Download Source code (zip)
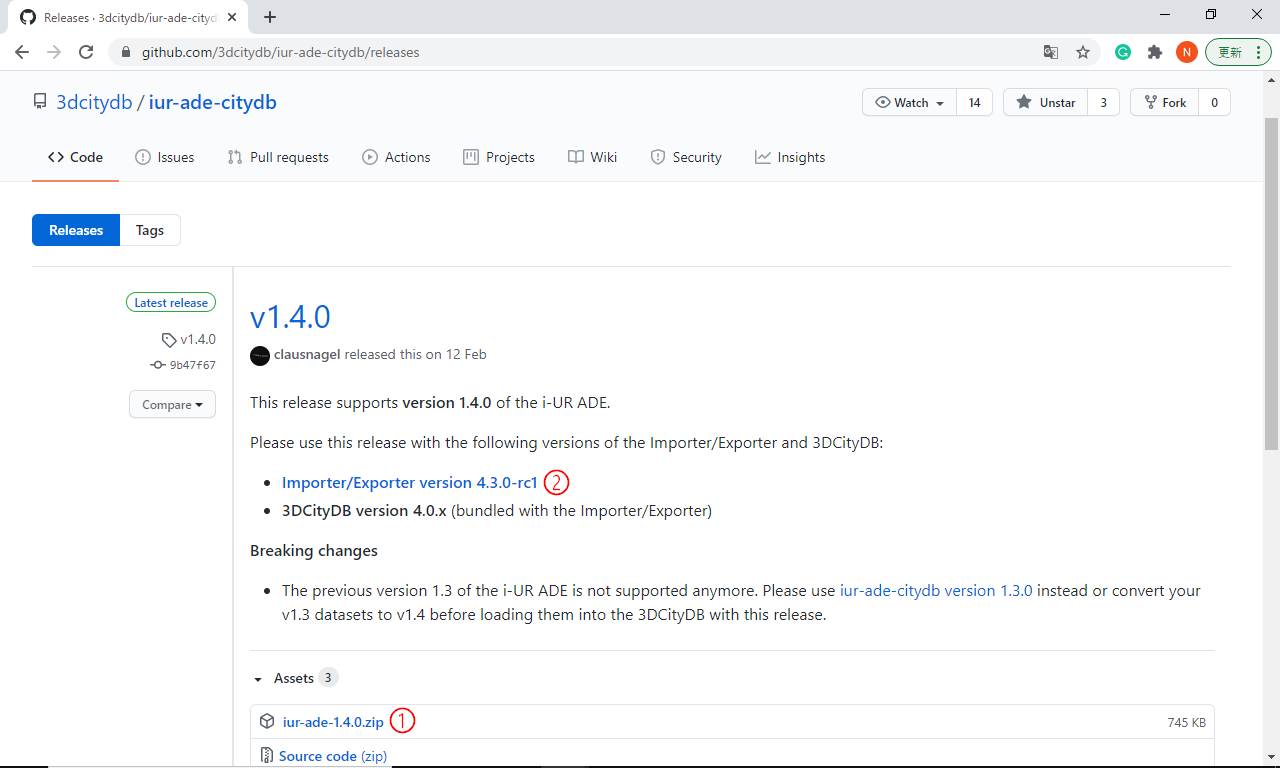Viewport: 1280px width, 768px height. click(x=333, y=756)
